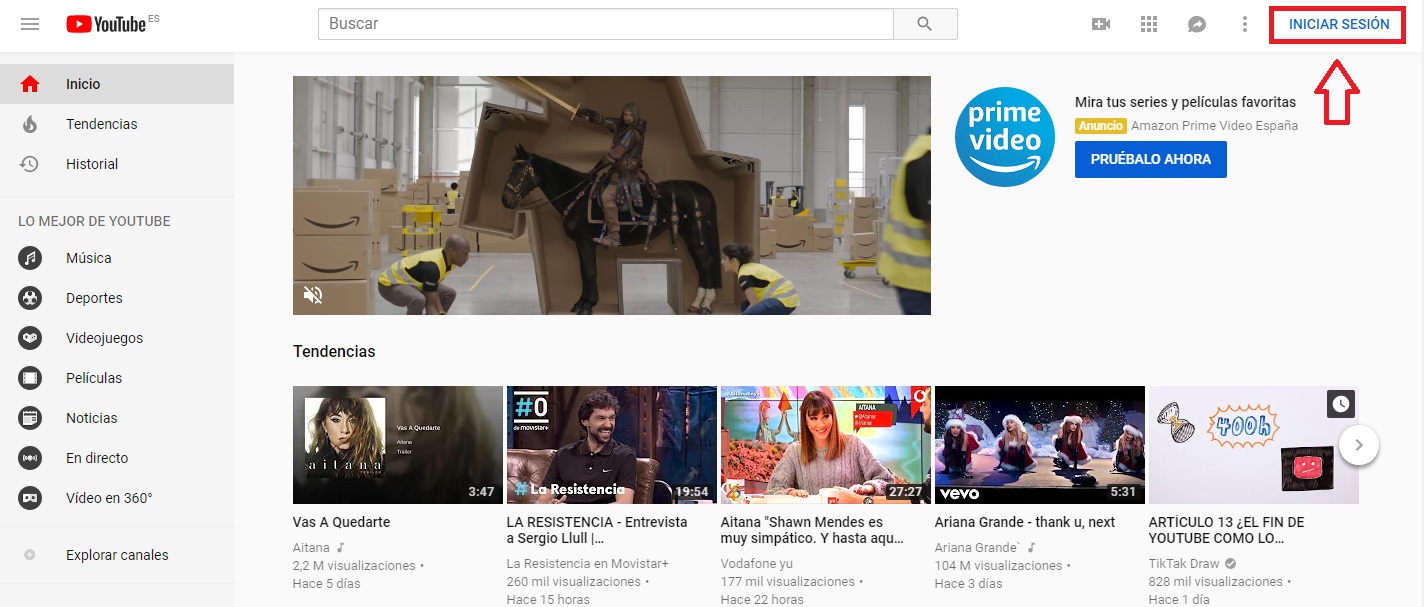Viewport: 1424px width, 607px height.
Task: Open Noticias category label
Action: [x=92, y=418]
